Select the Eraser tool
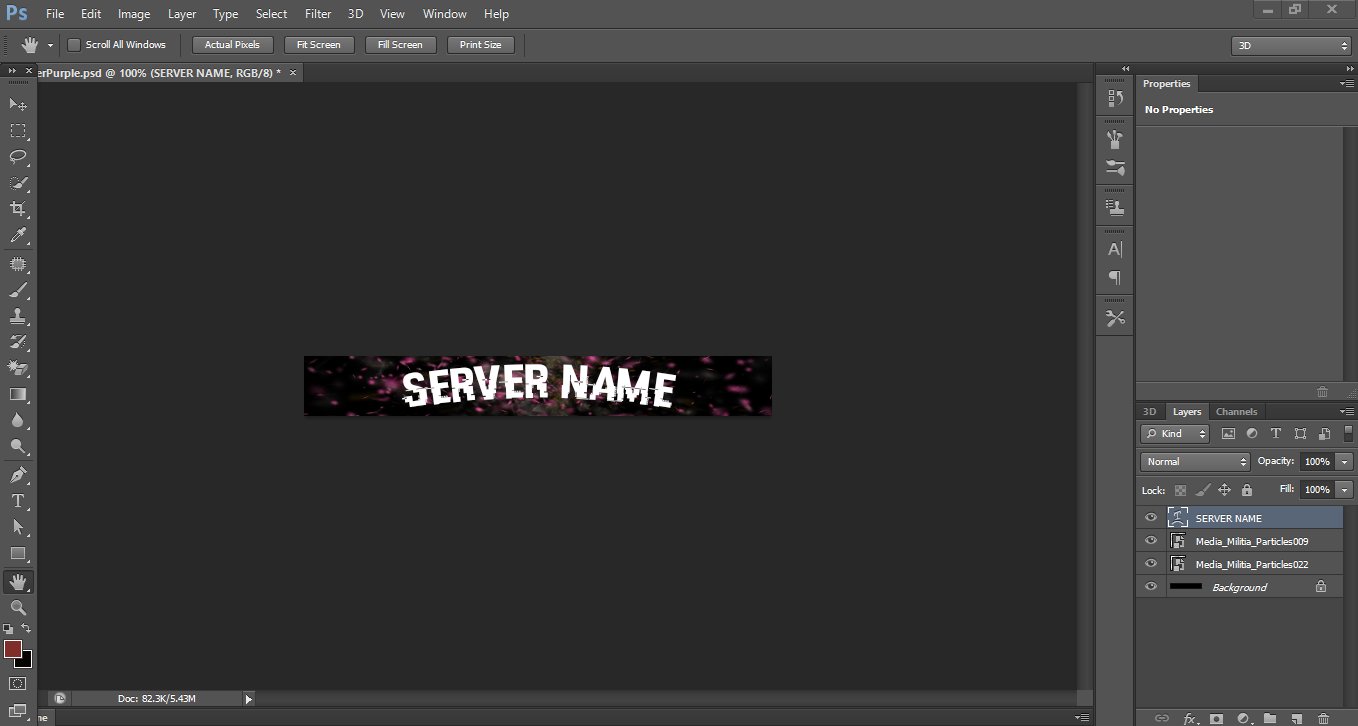Image resolution: width=1358 pixels, height=726 pixels. pos(18,369)
